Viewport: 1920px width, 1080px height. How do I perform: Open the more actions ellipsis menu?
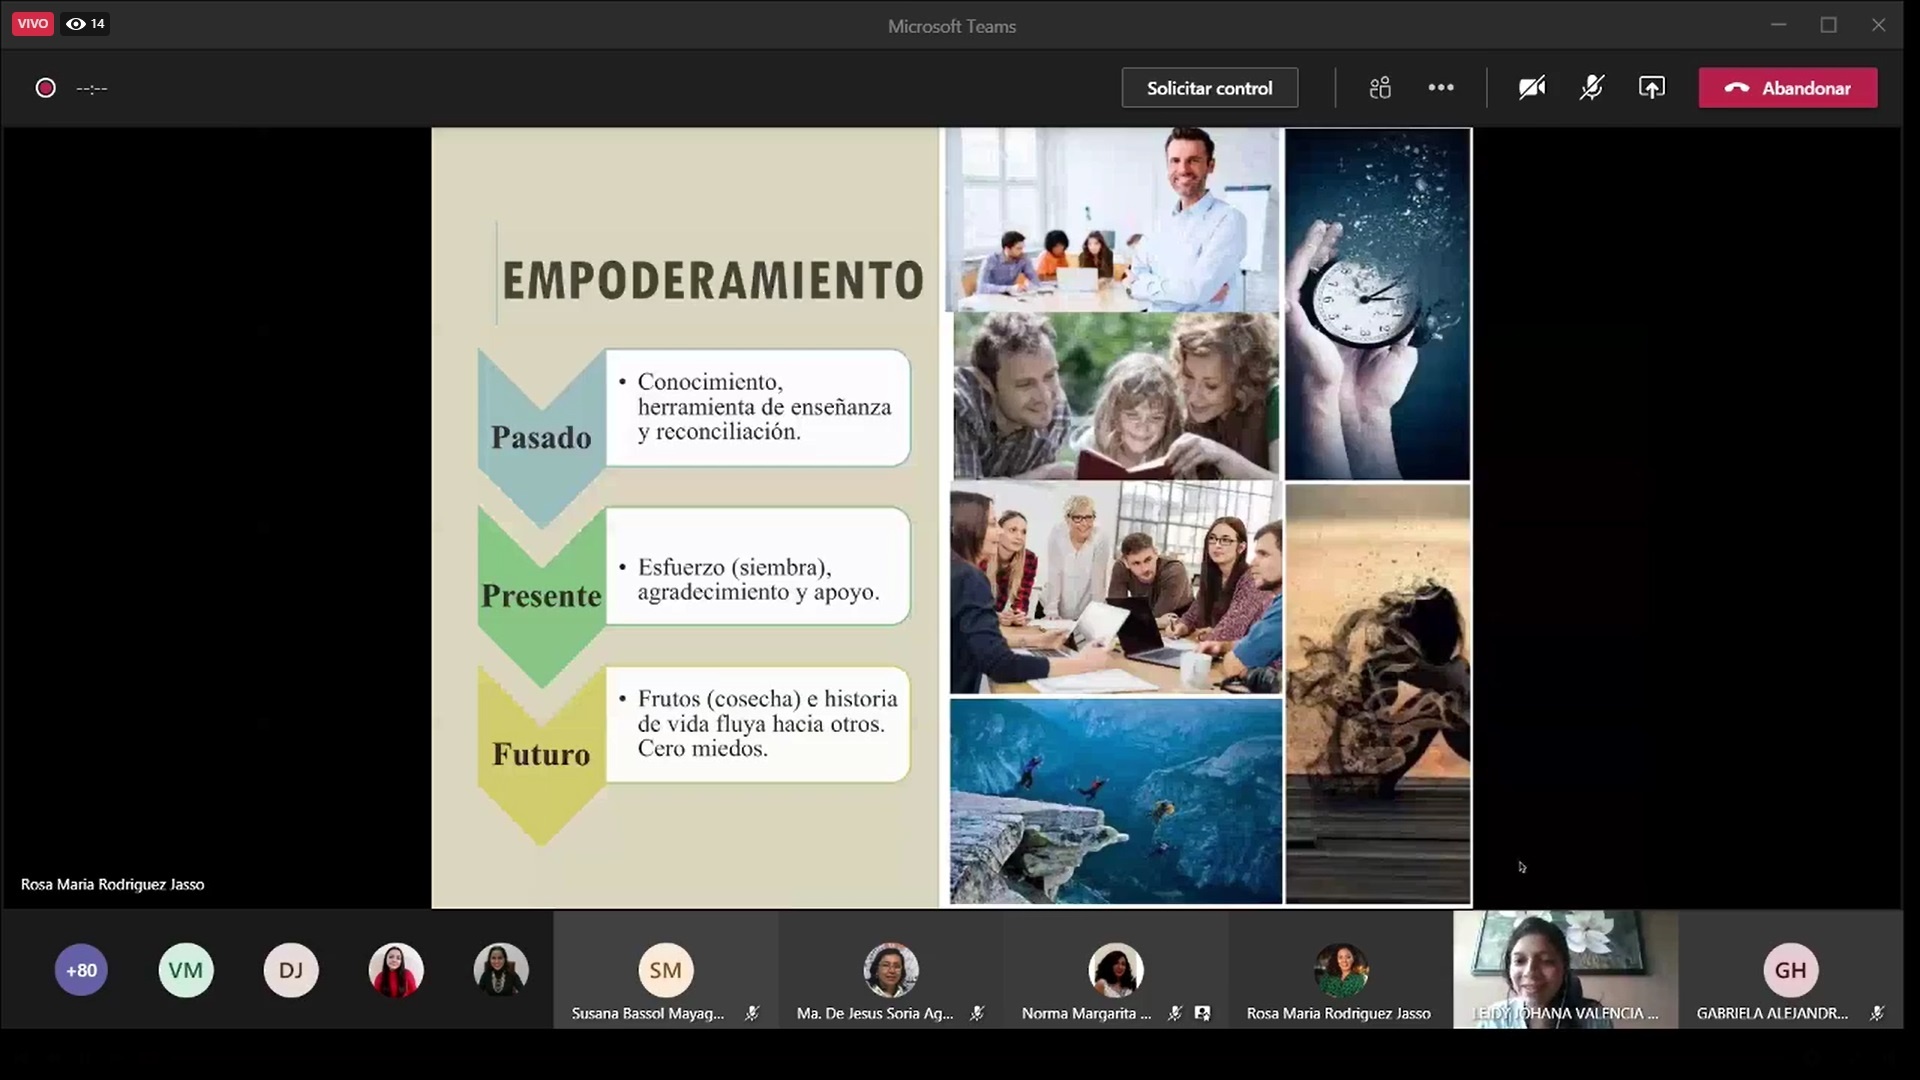[x=1441, y=88]
